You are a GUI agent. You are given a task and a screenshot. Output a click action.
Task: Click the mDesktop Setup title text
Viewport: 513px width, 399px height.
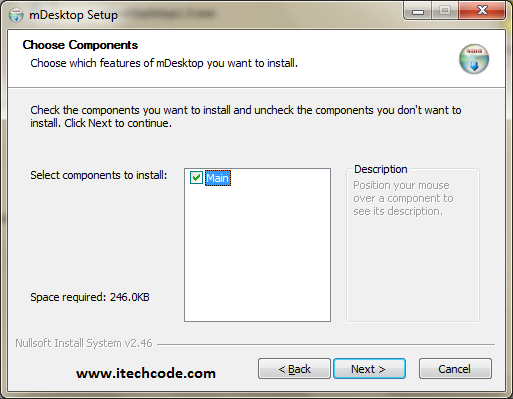point(73,15)
